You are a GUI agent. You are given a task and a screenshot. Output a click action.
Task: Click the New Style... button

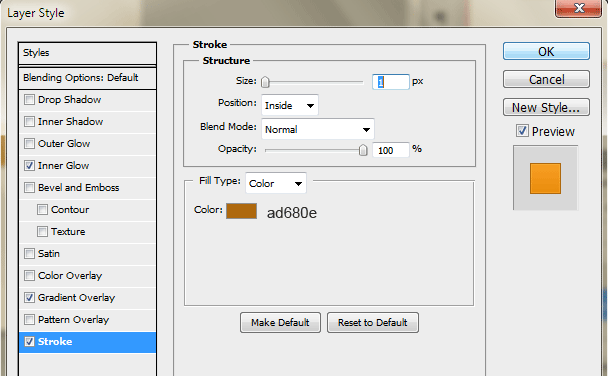546,107
